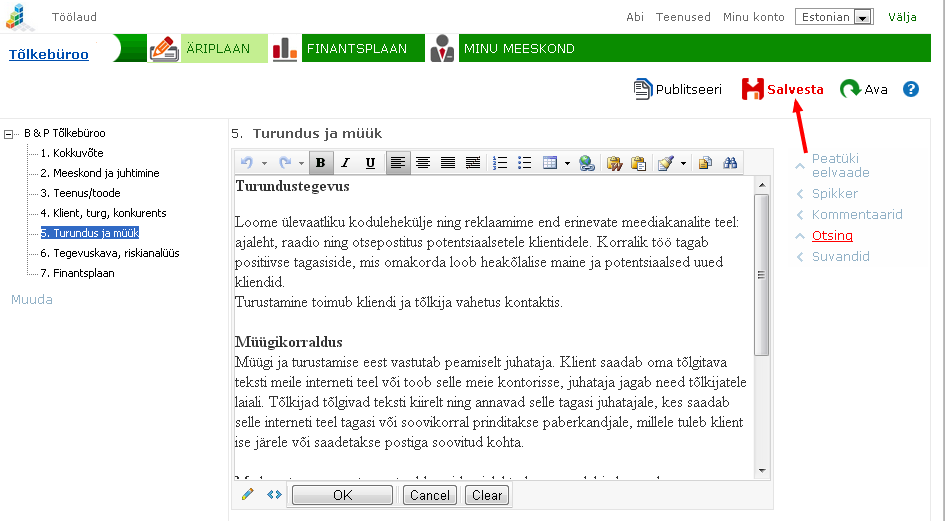The width and height of the screenshot is (945, 521).
Task: Expand the Suvandid panel
Action: pyautogui.click(x=840, y=257)
